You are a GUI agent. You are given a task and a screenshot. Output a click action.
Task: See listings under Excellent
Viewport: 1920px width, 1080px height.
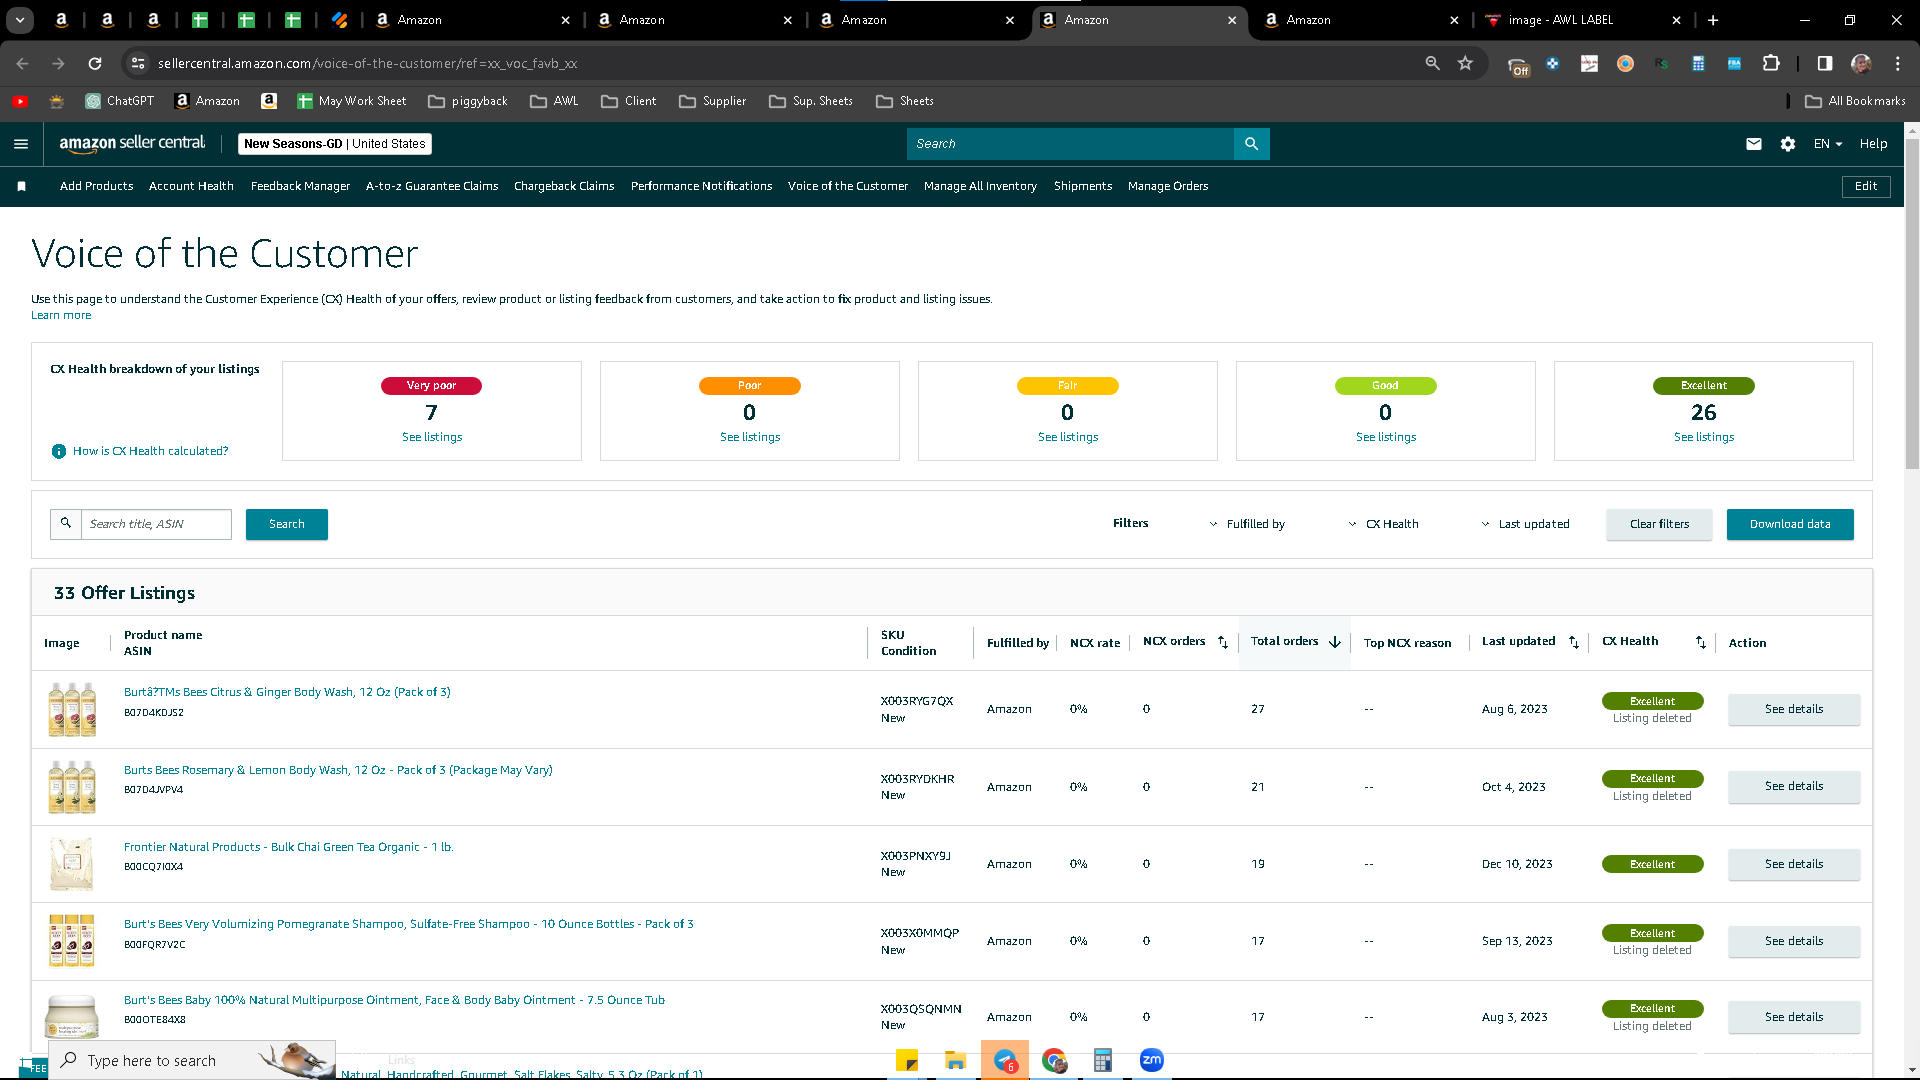click(1704, 437)
